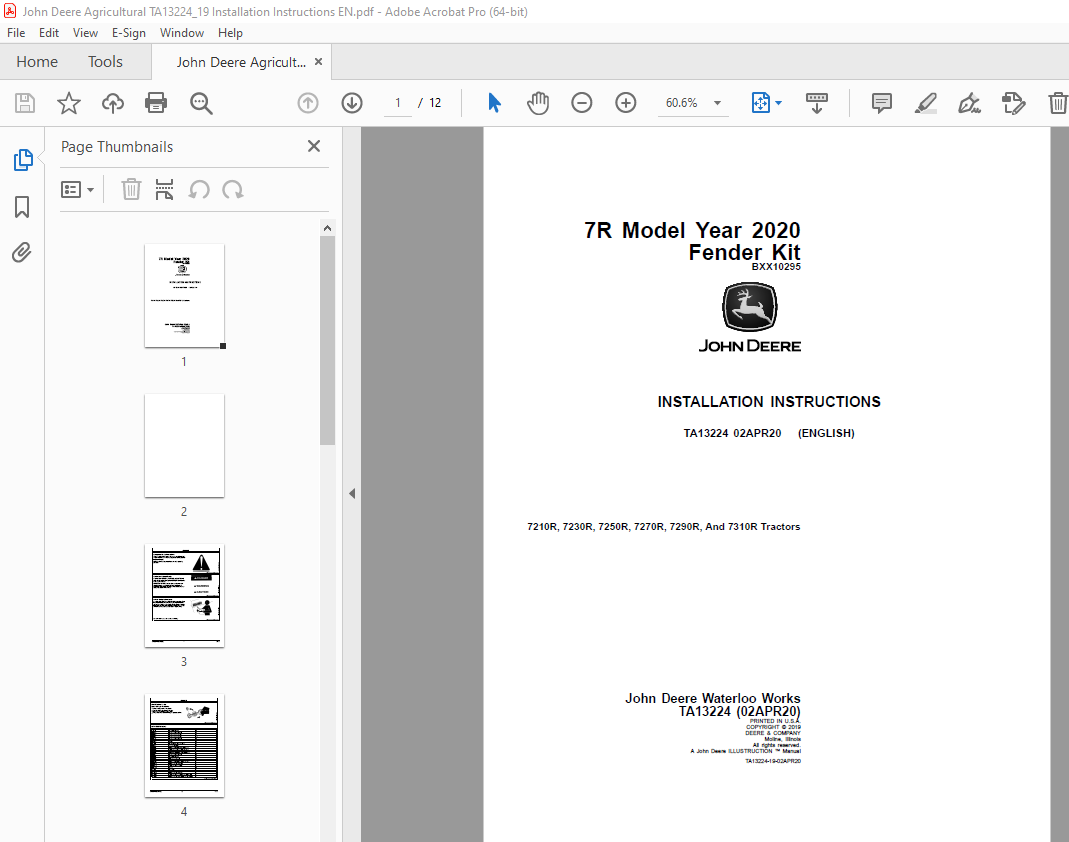
Task: Click the thumbnails scrollbar up arrow
Action: 327,228
